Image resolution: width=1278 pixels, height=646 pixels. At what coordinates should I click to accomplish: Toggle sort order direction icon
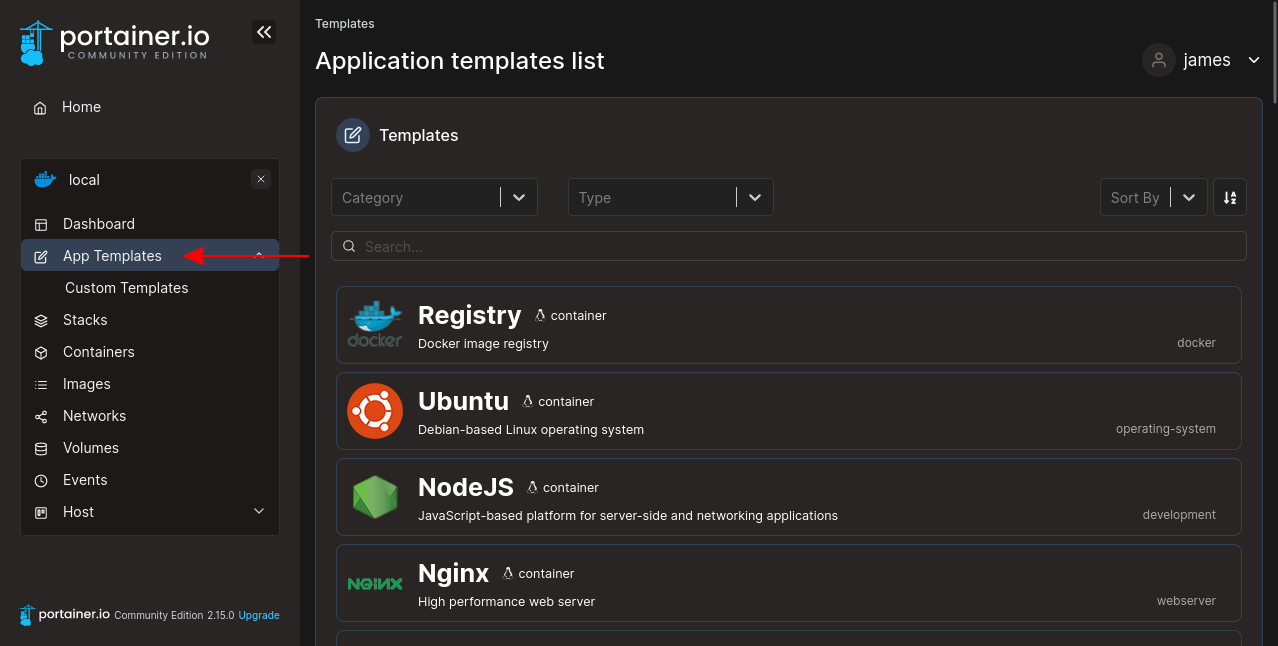point(1230,197)
